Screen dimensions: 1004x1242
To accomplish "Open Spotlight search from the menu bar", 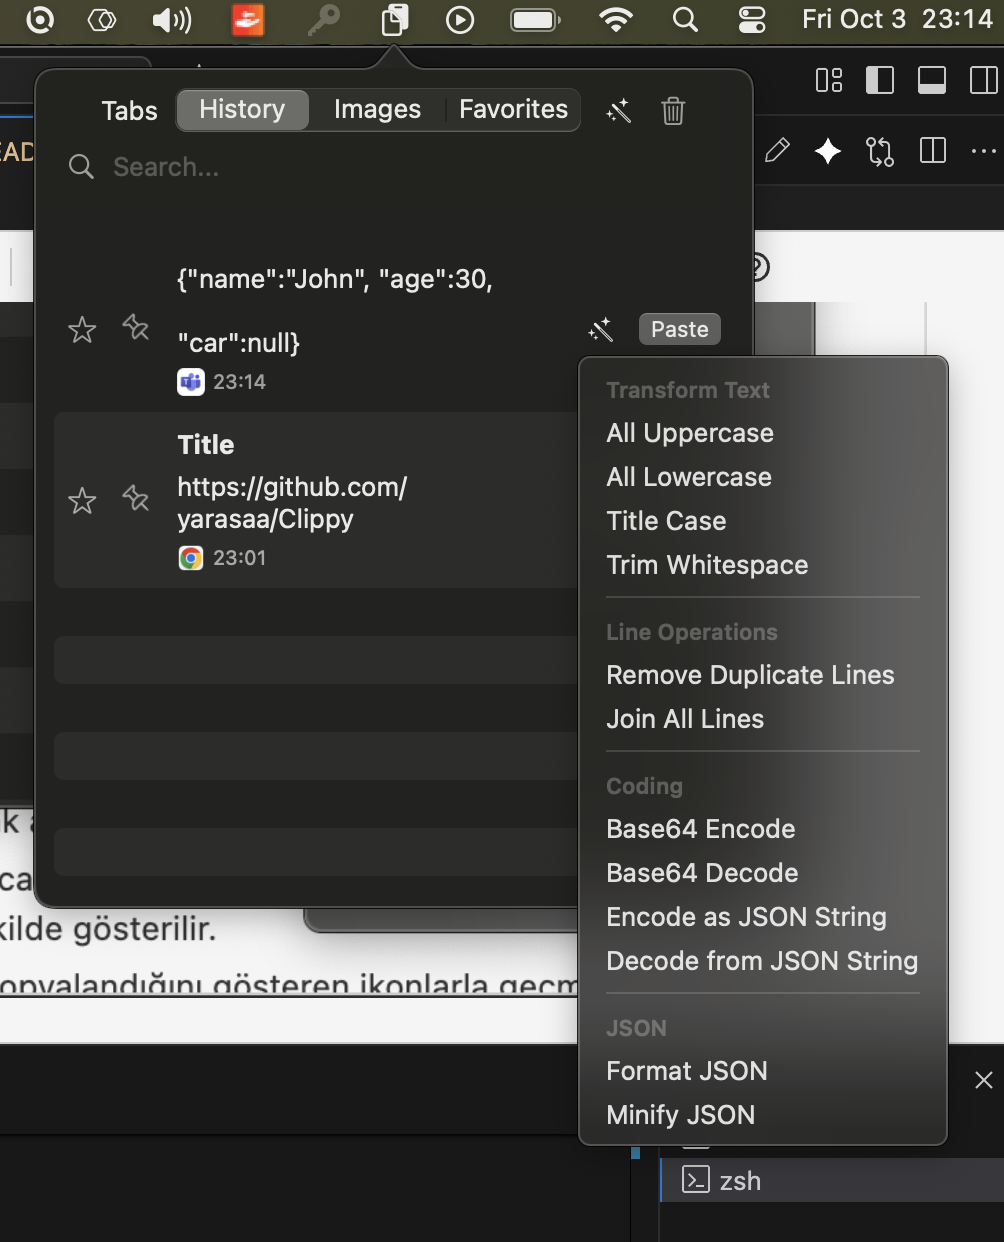I will click(686, 18).
